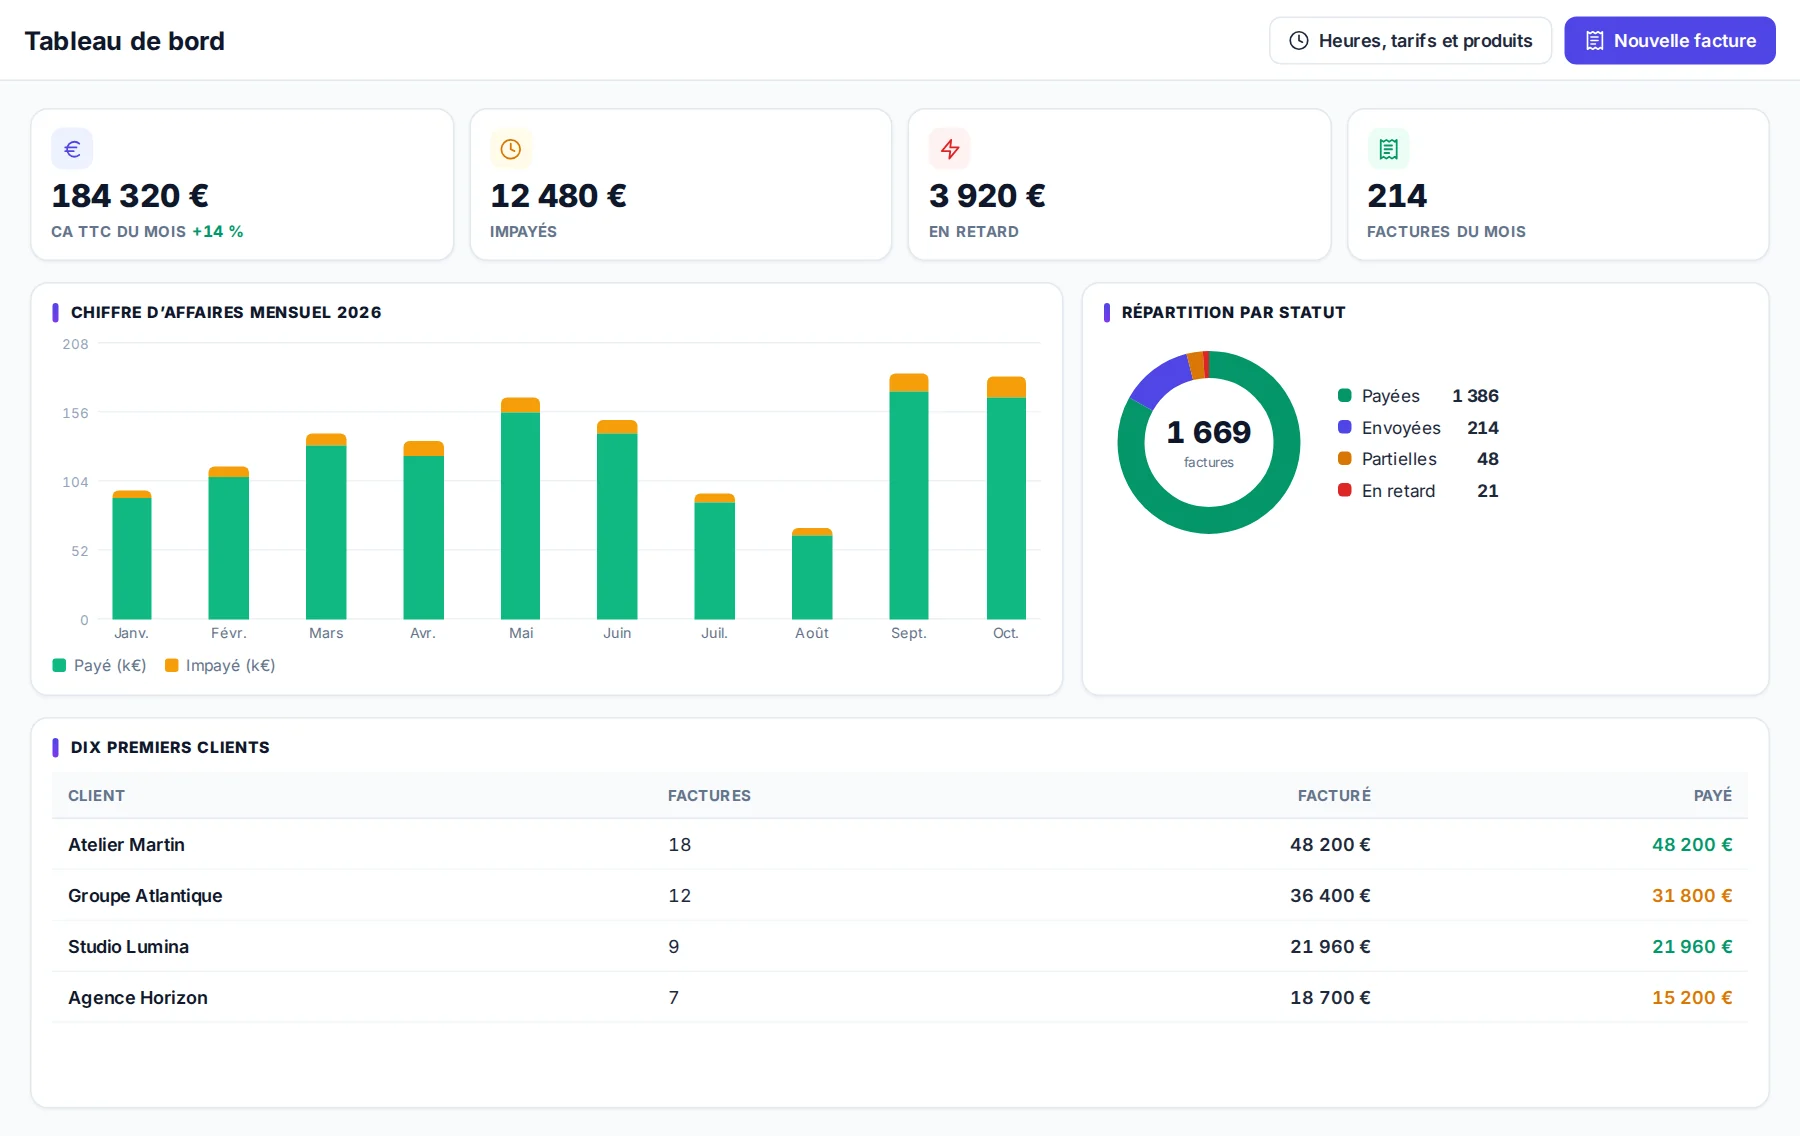Viewport: 1800px width, 1136px height.
Task: Click the clock icon in Heures button
Action: (1299, 41)
